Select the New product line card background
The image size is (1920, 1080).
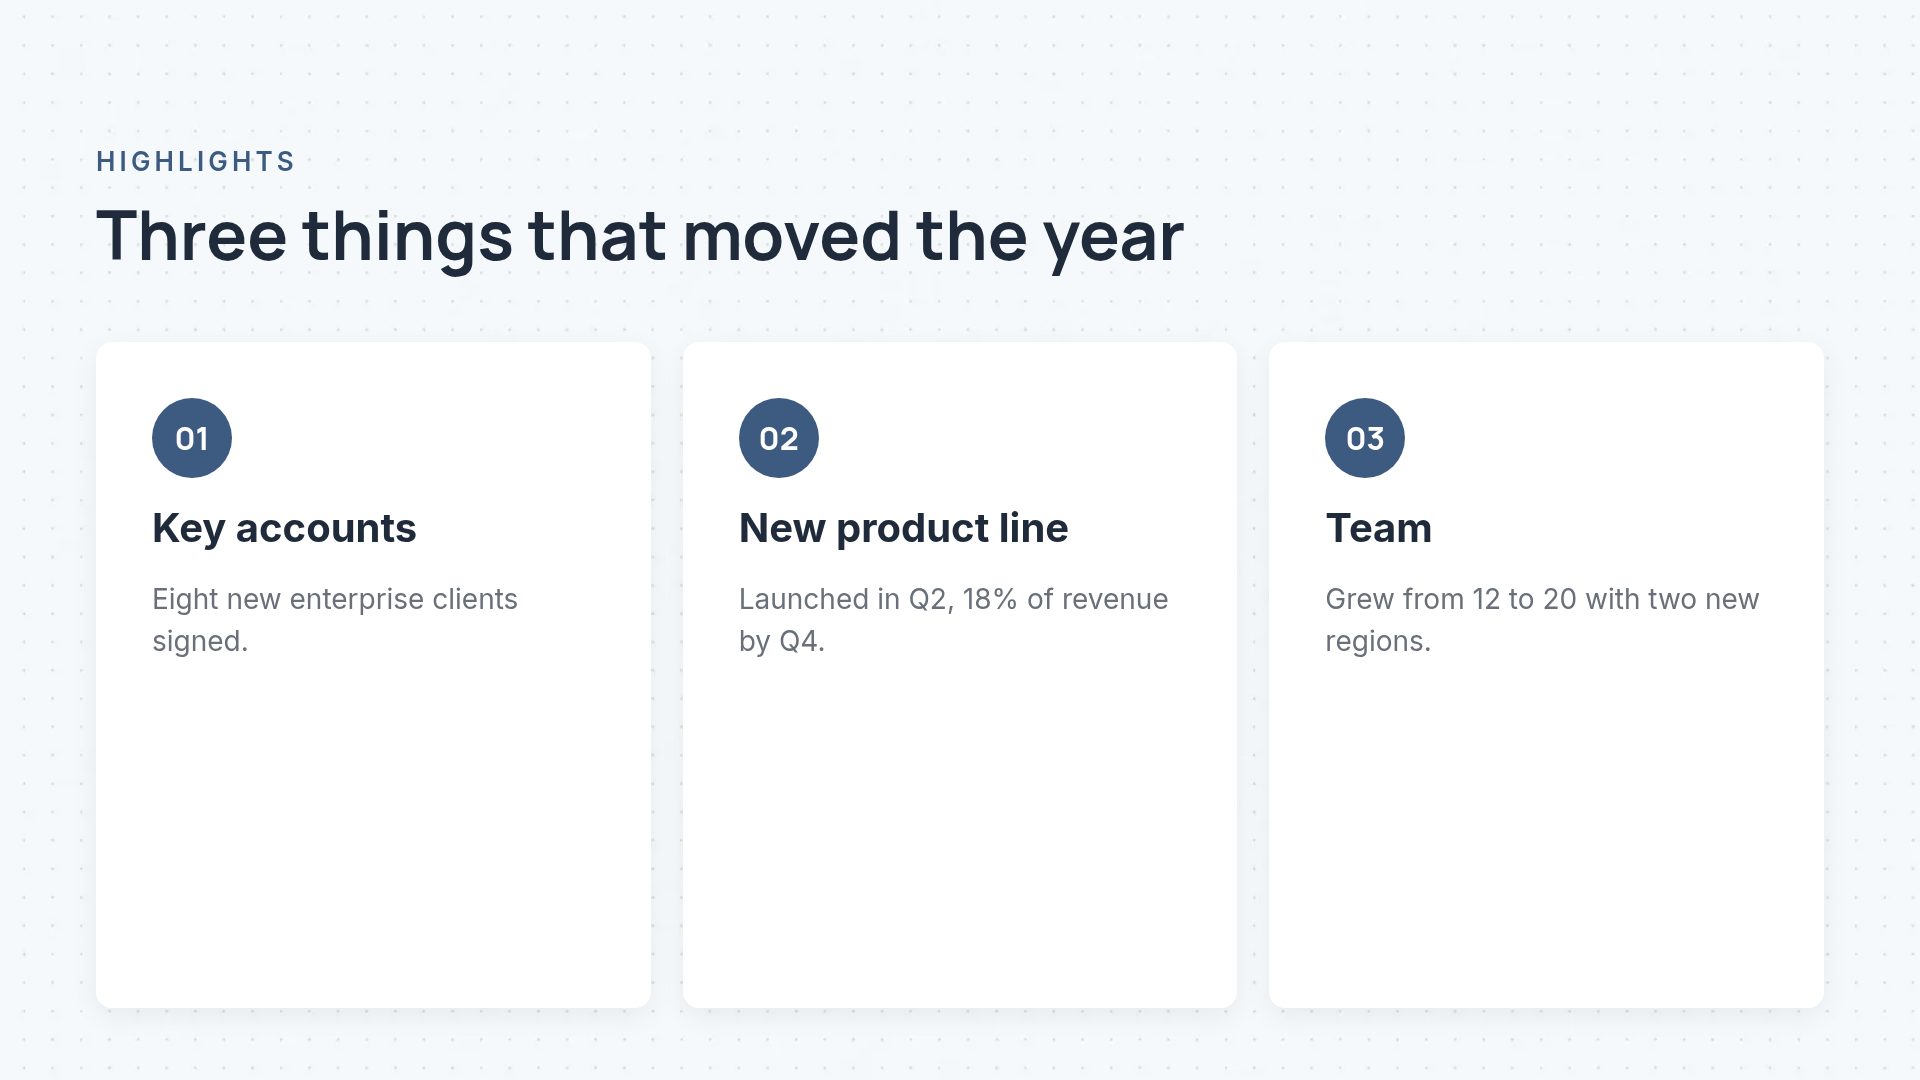960,675
